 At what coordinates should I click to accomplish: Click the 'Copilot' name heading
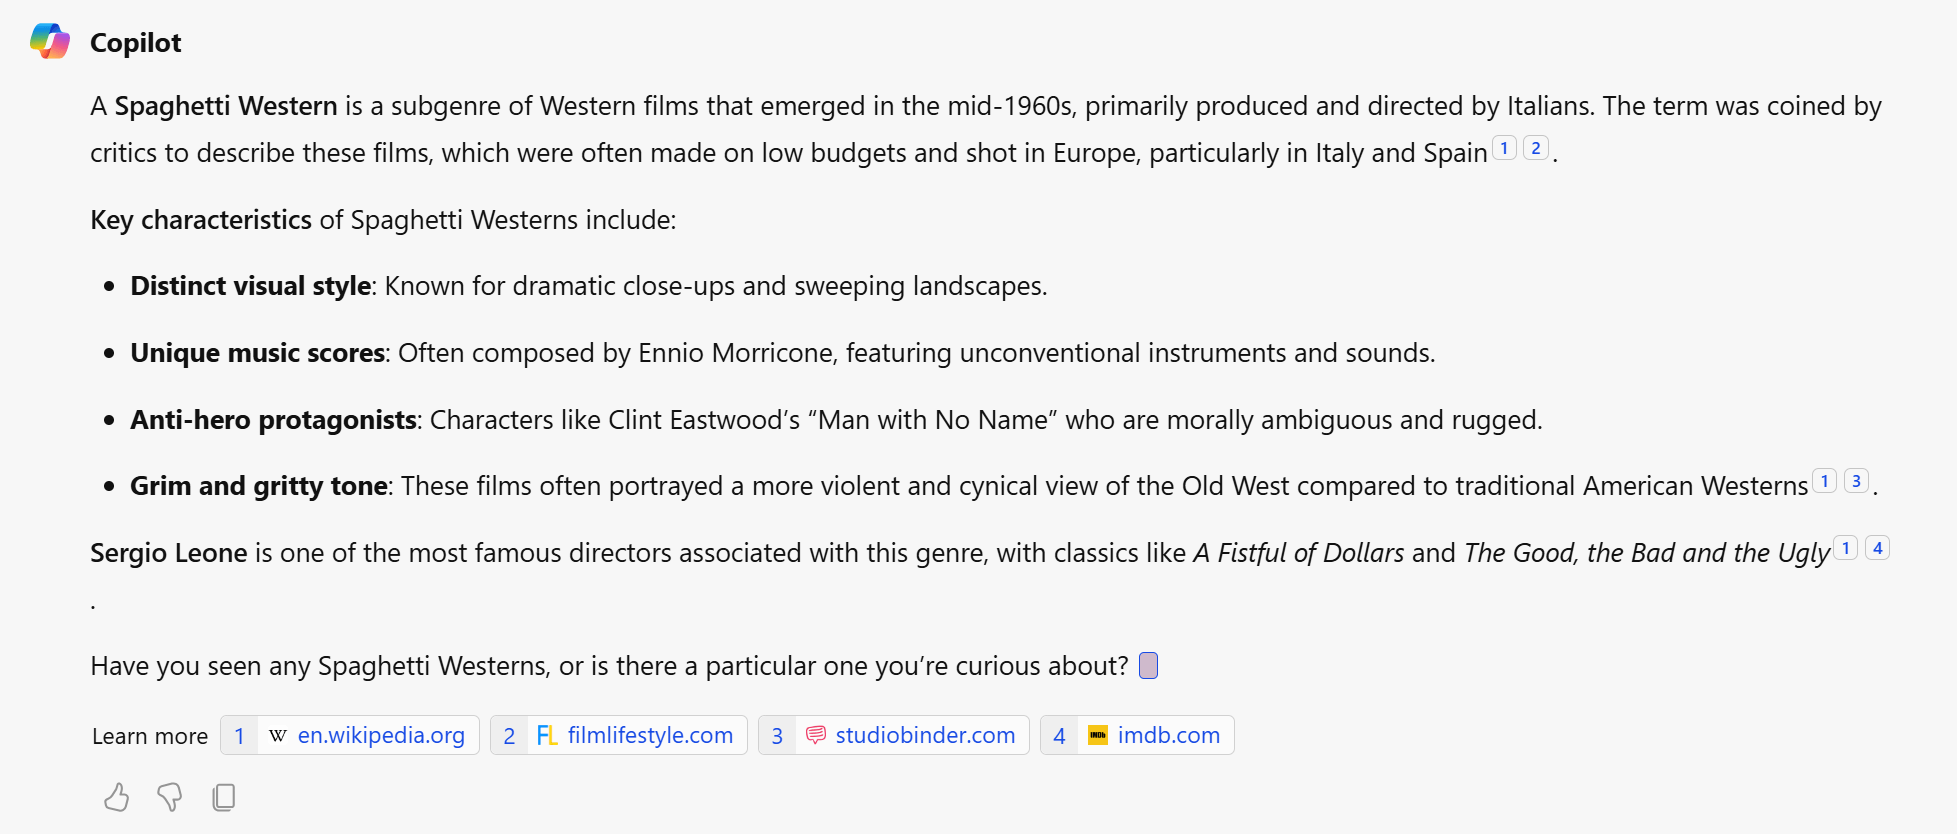pos(136,43)
